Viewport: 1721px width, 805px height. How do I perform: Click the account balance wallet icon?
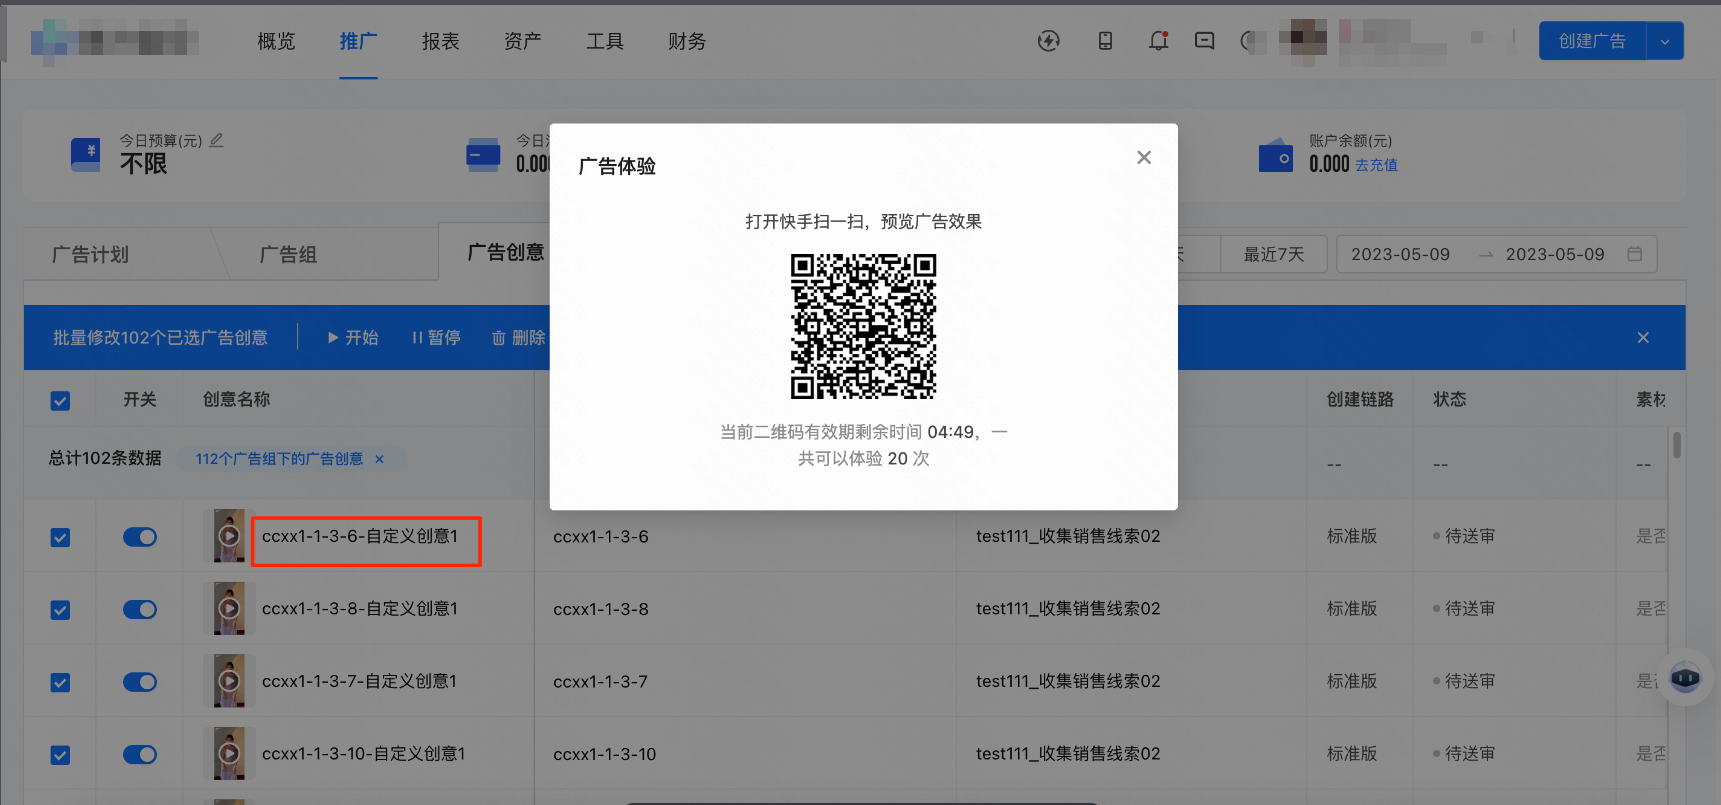point(1275,156)
